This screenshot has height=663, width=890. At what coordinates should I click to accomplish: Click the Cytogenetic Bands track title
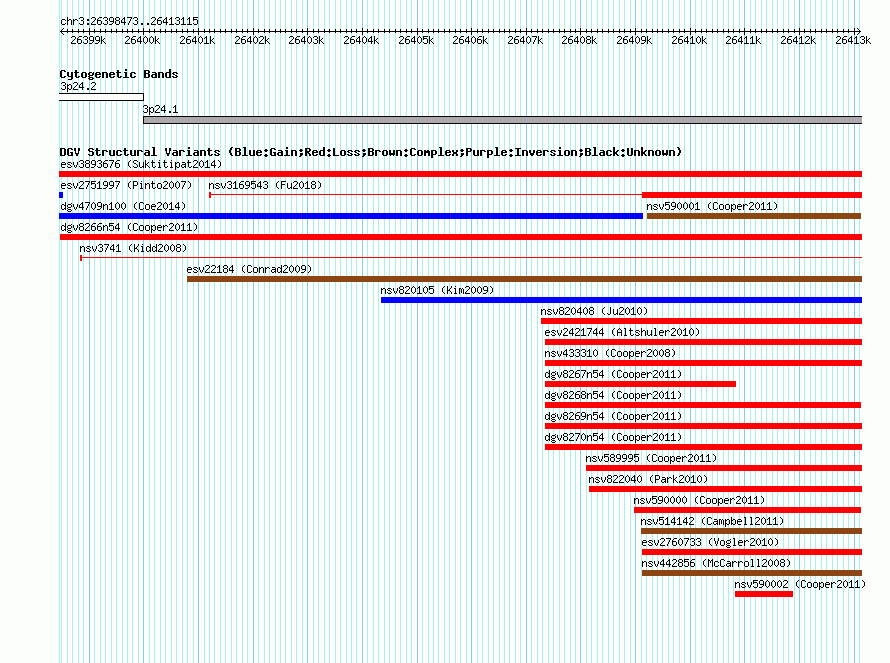119,74
